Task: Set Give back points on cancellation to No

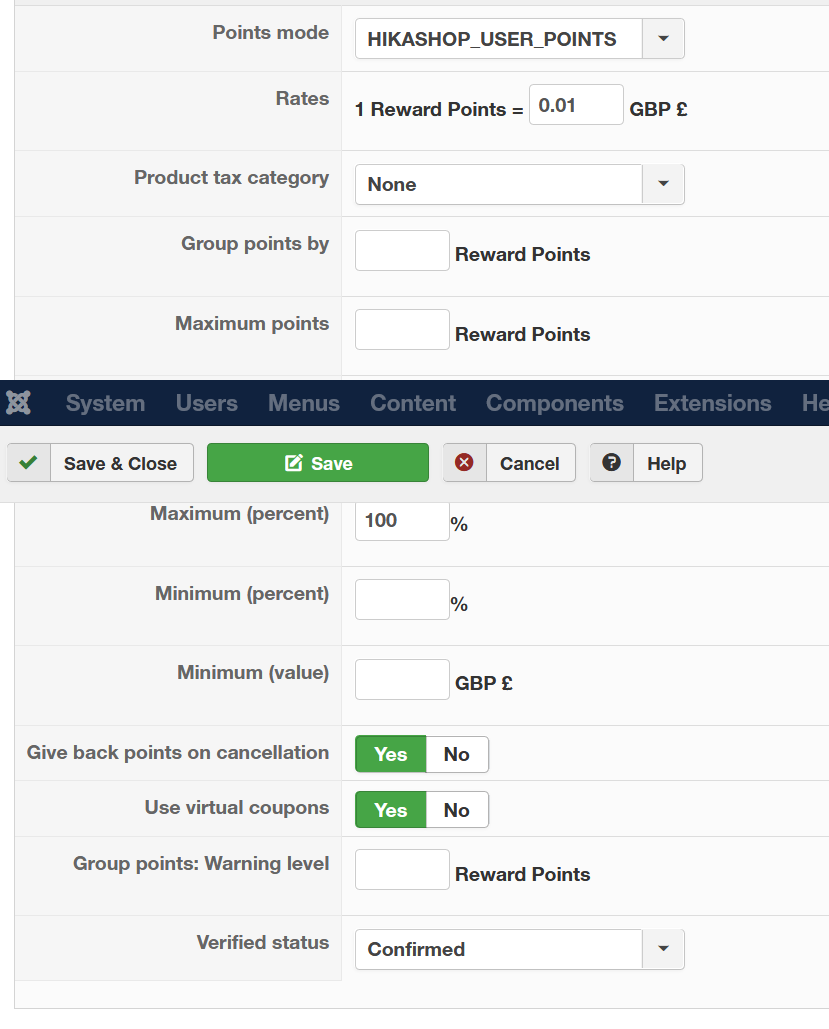Action: pos(457,754)
